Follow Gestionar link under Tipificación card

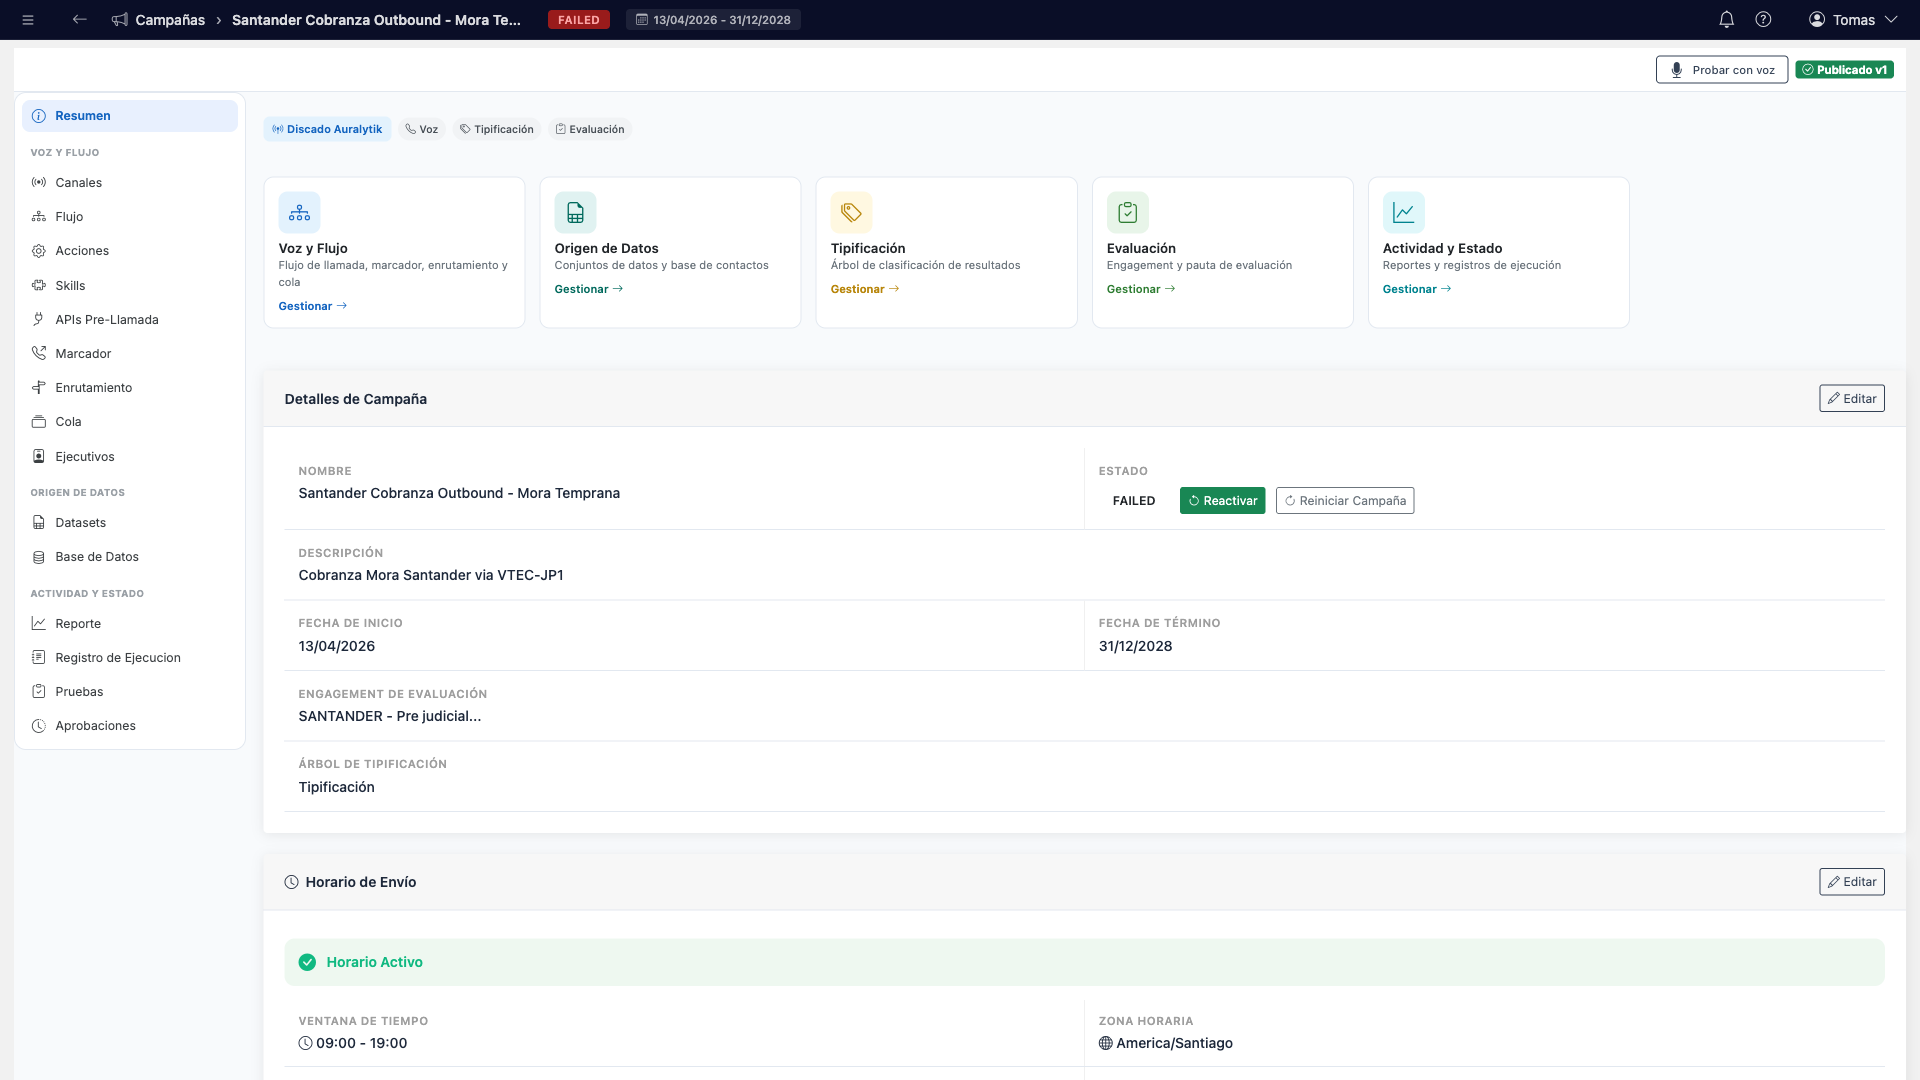(x=865, y=289)
